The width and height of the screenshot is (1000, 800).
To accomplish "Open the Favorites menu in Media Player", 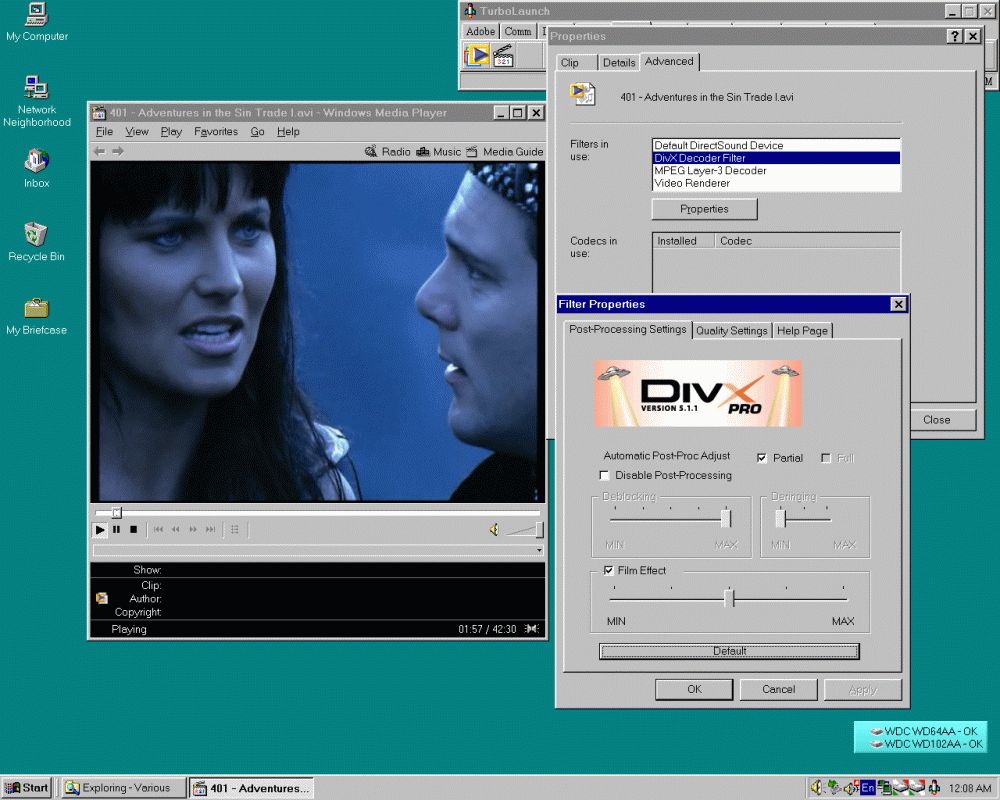I will 215,131.
